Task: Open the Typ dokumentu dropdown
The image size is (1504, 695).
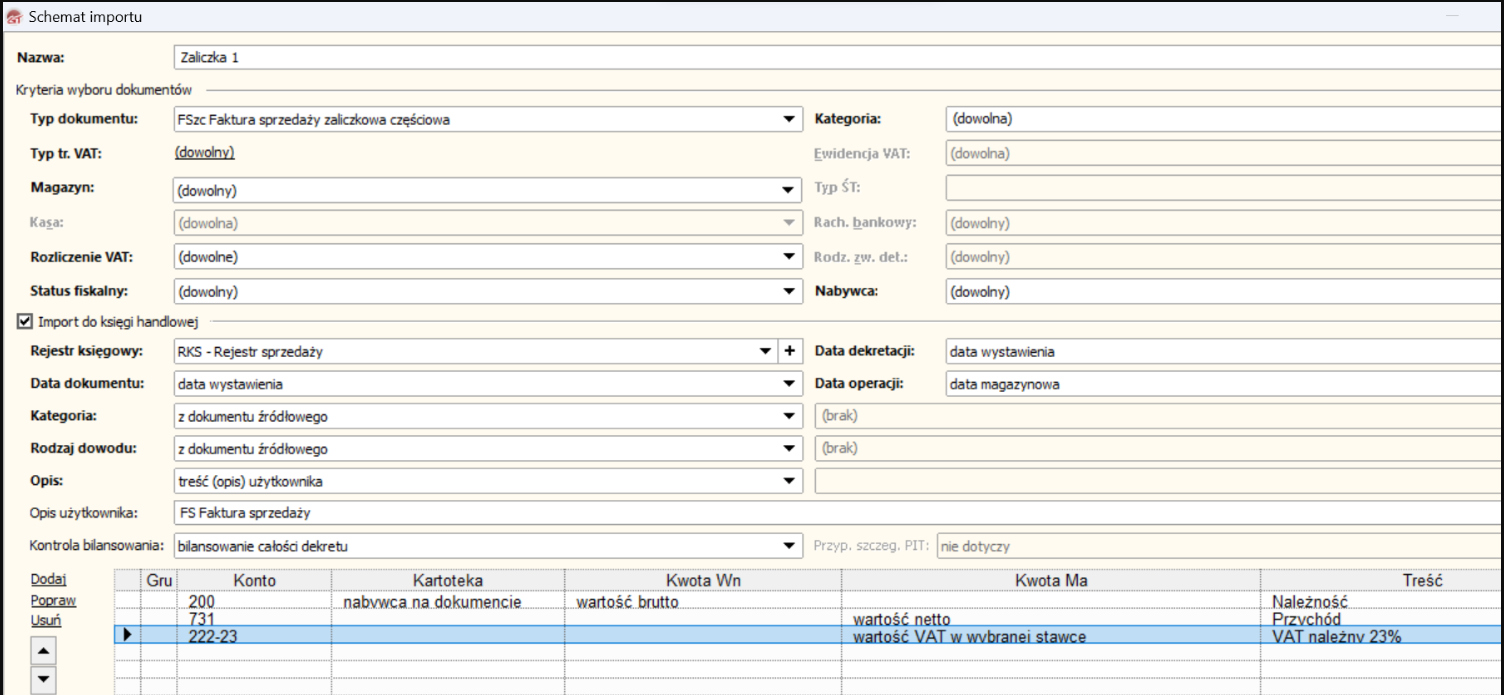Action: pos(789,120)
